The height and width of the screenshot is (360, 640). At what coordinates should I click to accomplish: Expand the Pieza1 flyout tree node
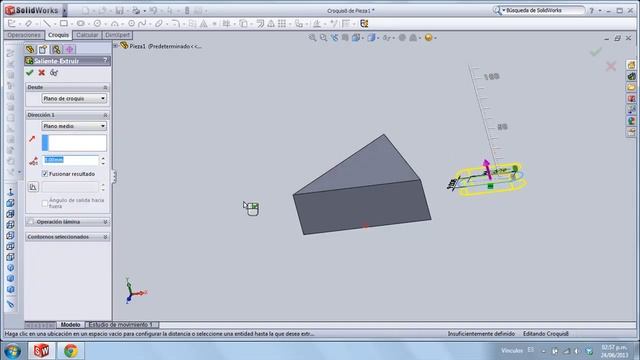116,46
